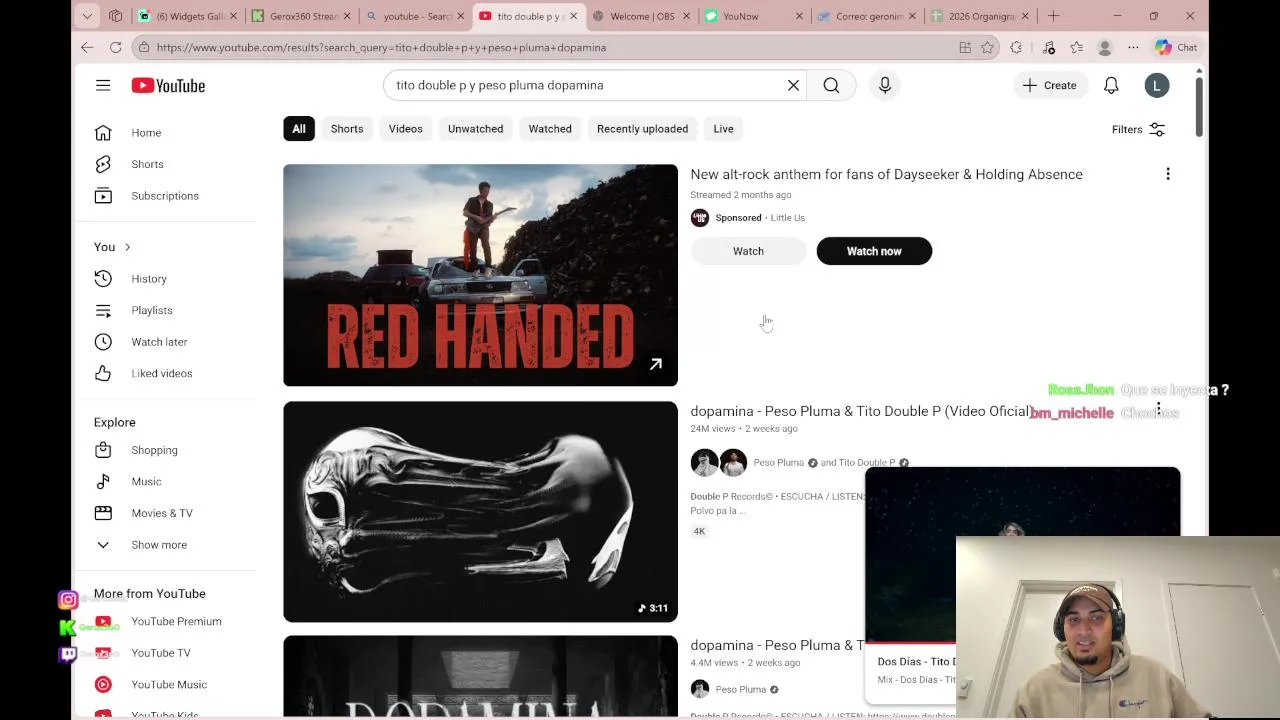Select the Watched filter chip
The height and width of the screenshot is (720, 1280).
(550, 128)
